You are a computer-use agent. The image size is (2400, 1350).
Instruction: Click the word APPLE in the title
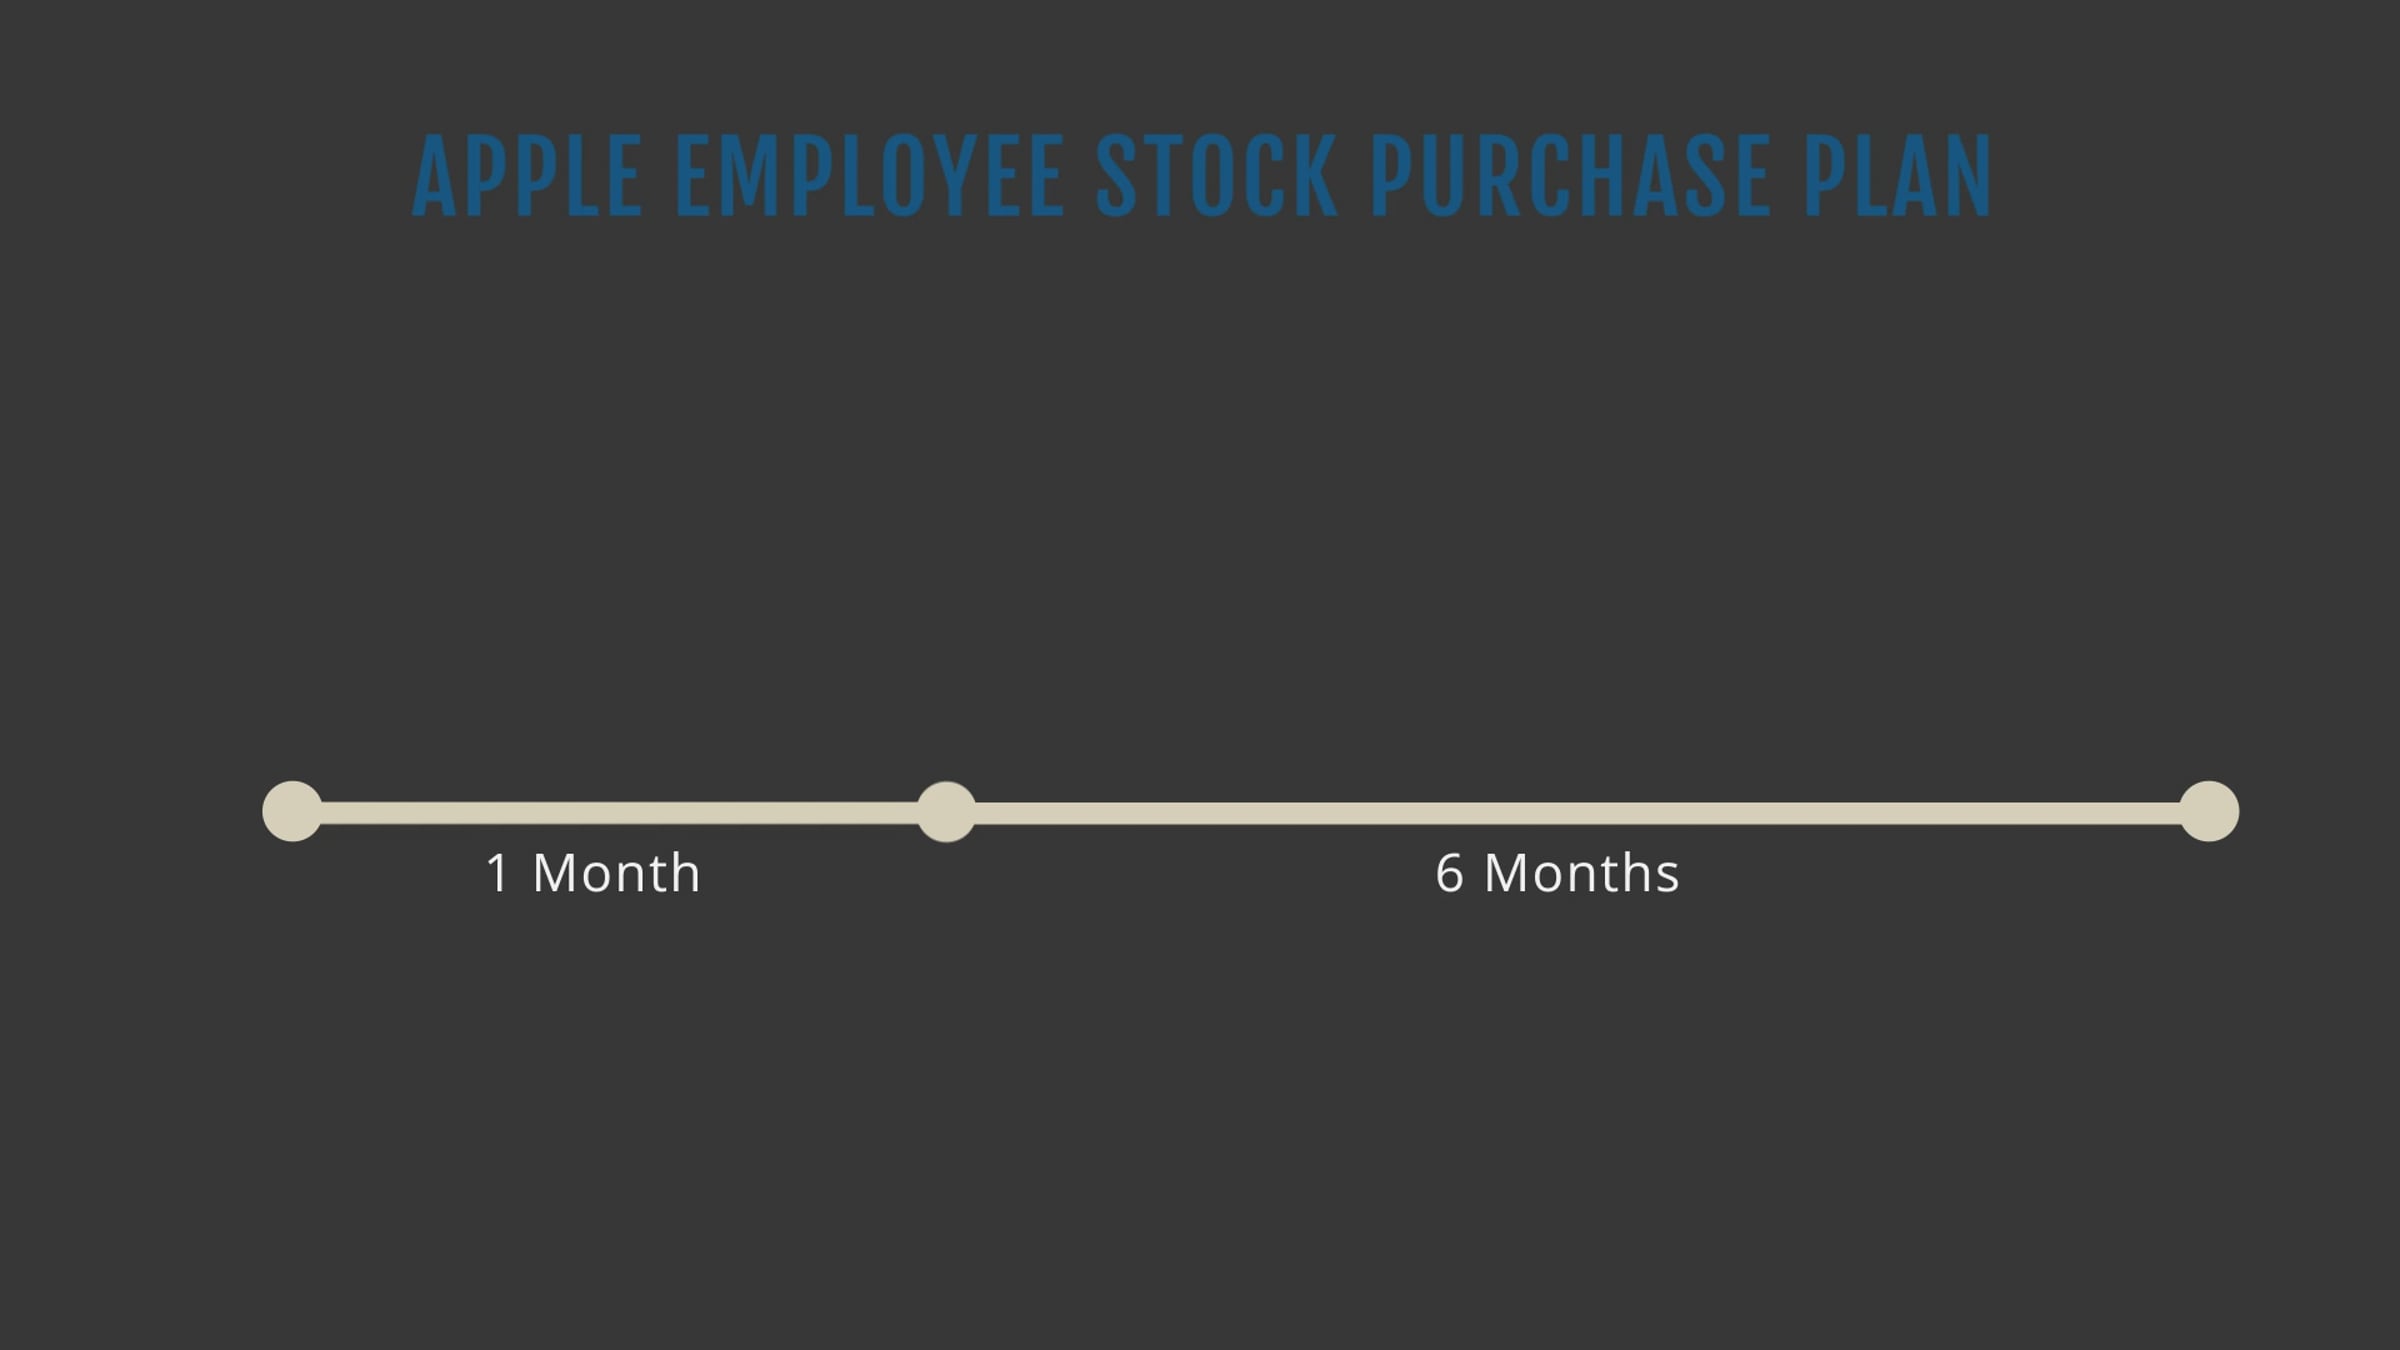[527, 178]
